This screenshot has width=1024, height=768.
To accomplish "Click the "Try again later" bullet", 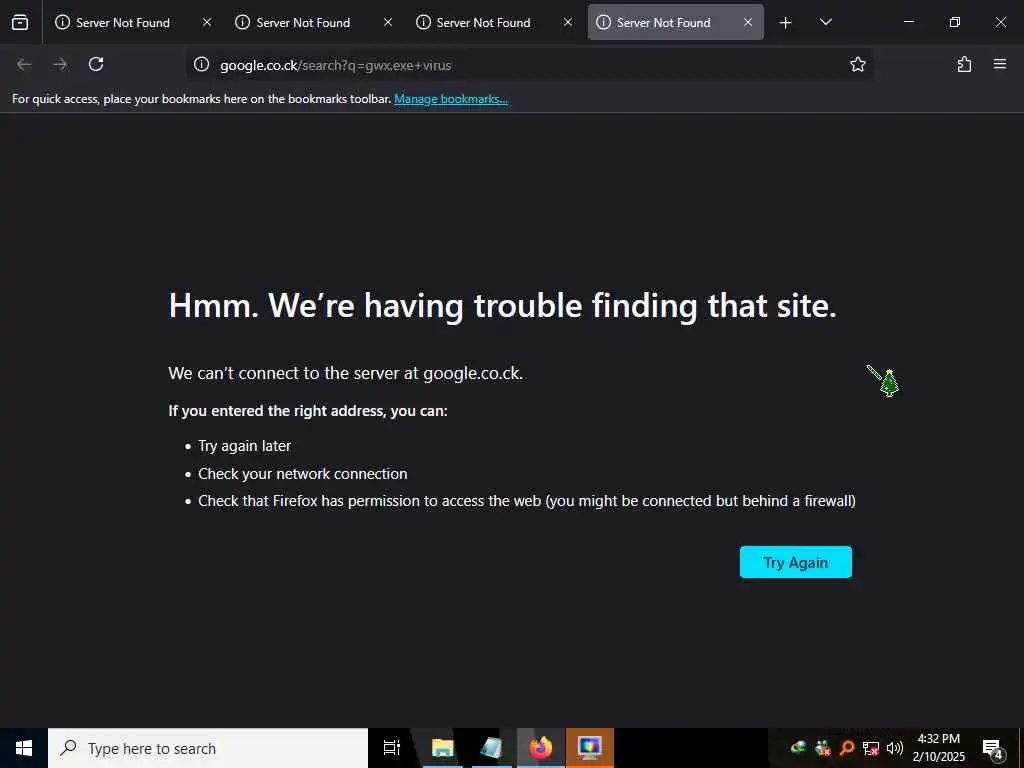I will click(244, 446).
